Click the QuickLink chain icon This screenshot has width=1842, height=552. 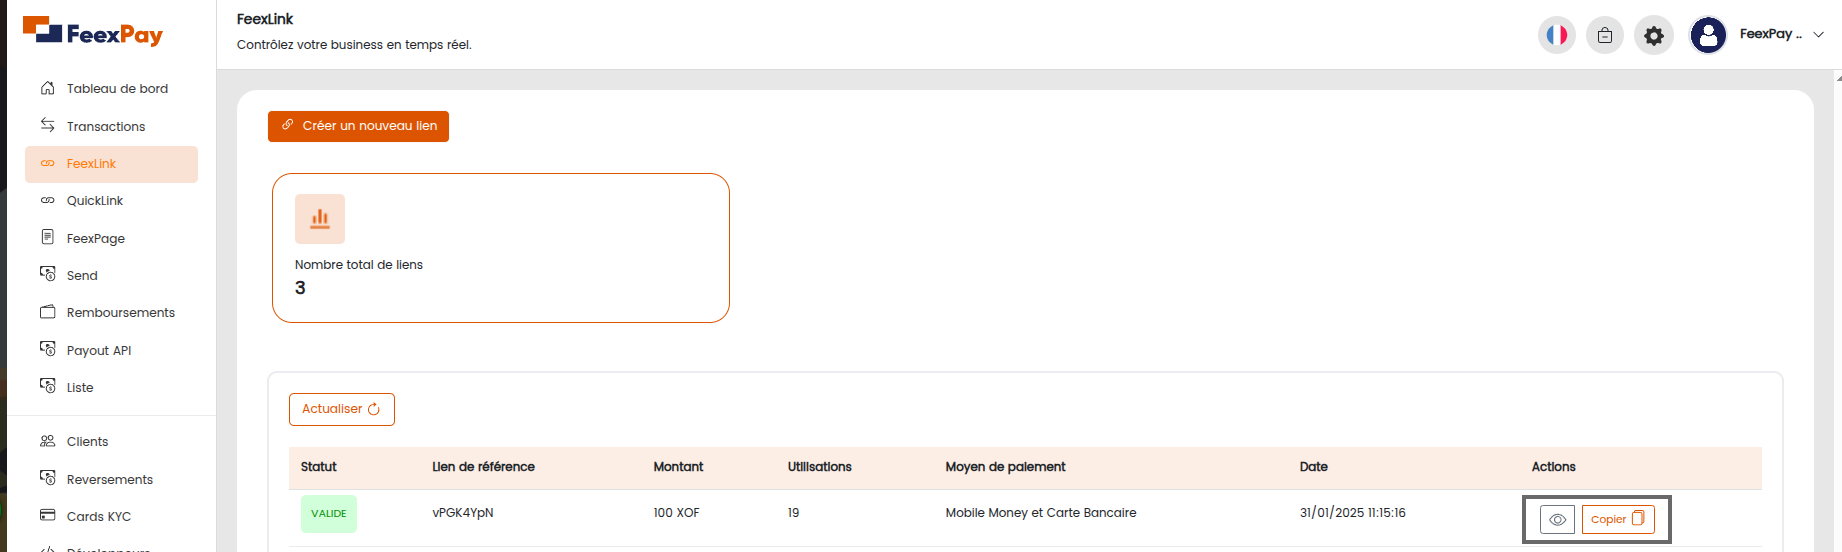(47, 200)
